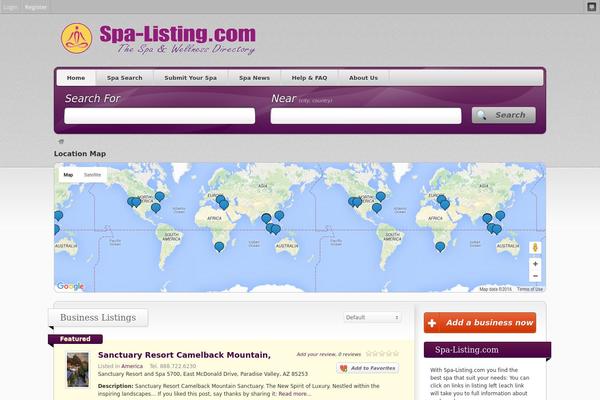Screen dimensions: 600x400
Task: Zoom out the map with minus
Action: click(x=535, y=276)
